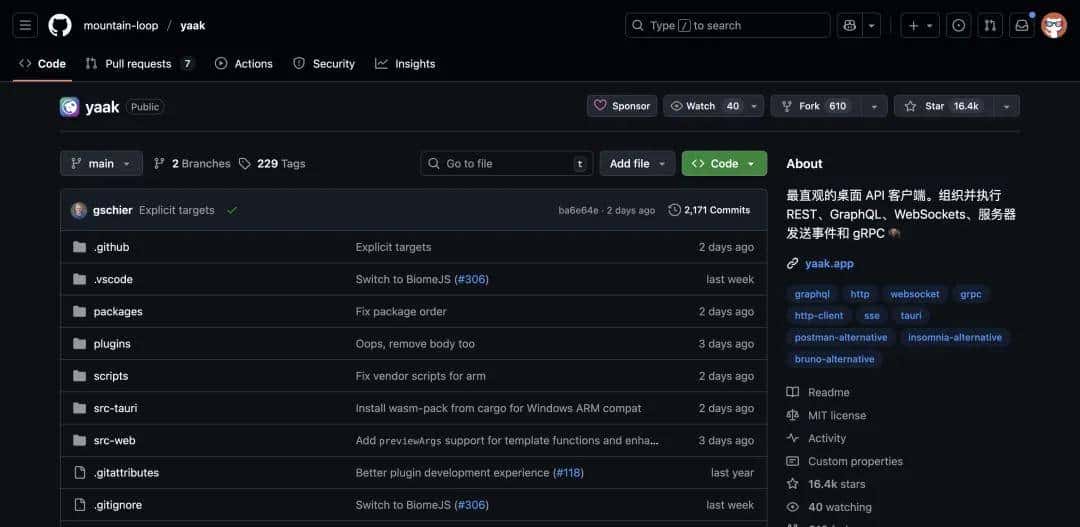The image size is (1080, 527).
Task: Open the .gitignore file
Action: point(118,505)
